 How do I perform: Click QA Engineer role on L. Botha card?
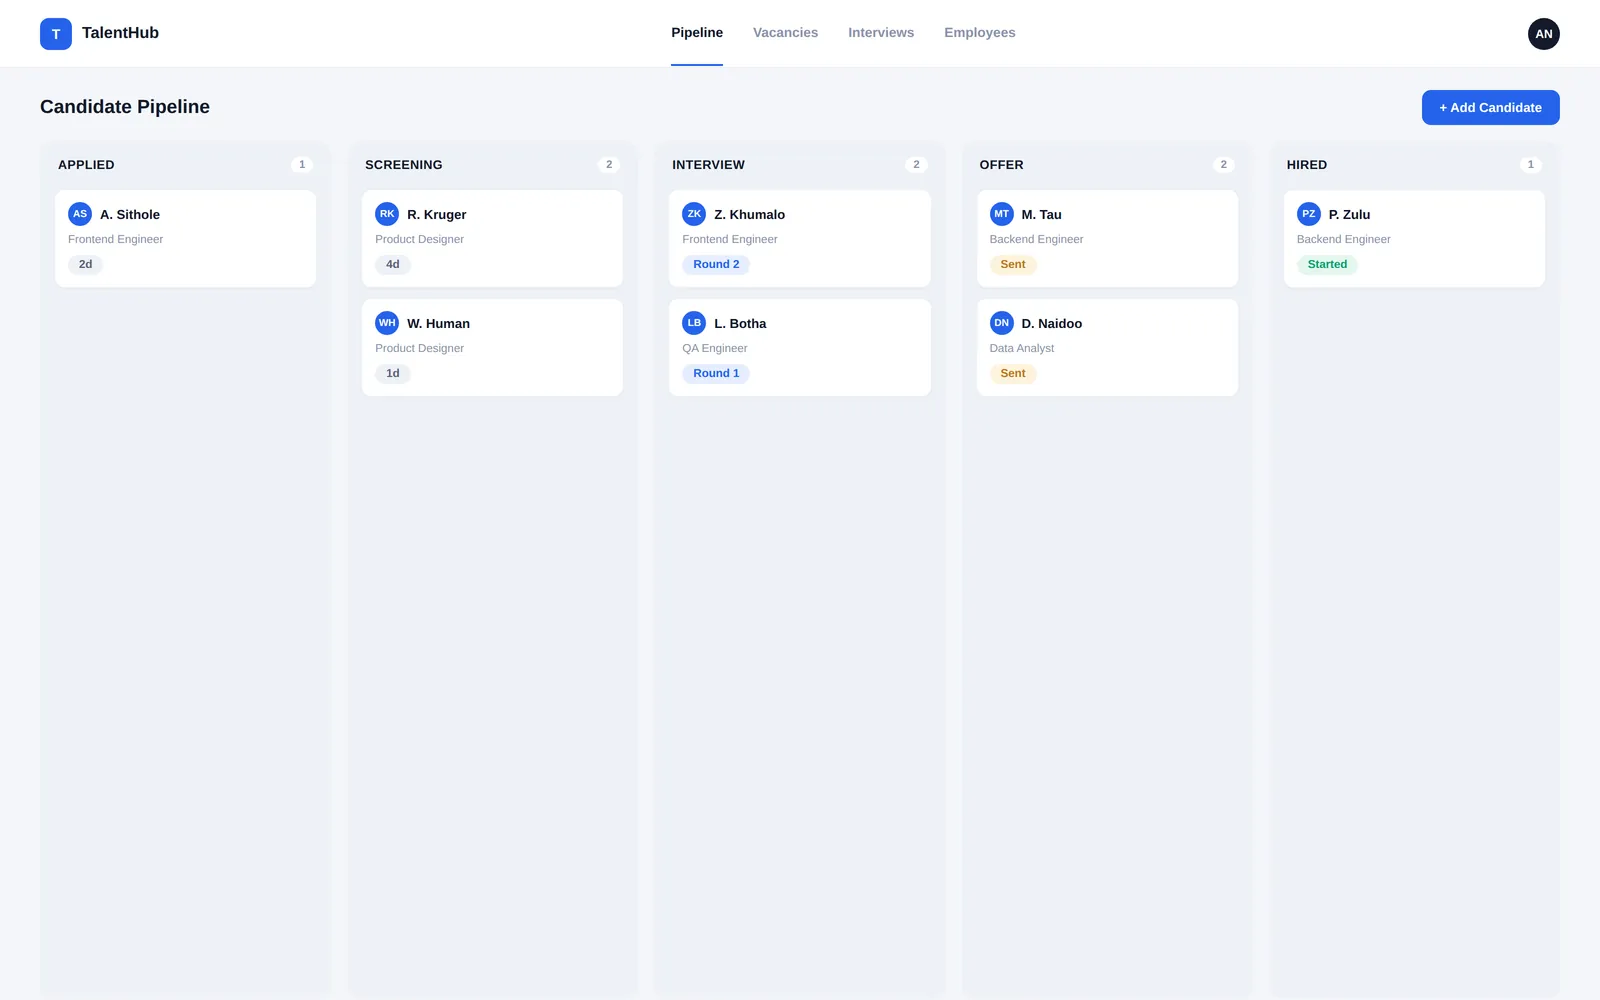pos(715,349)
